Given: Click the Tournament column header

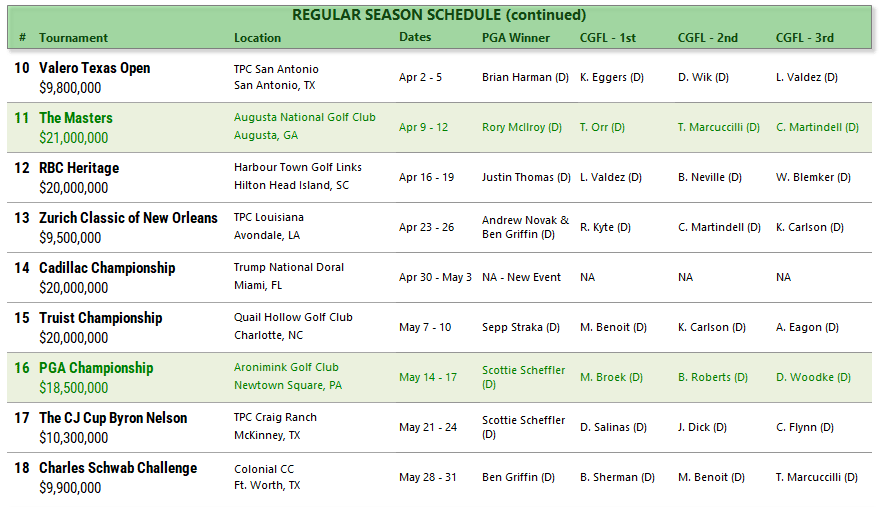Looking at the screenshot, I should tap(73, 38).
